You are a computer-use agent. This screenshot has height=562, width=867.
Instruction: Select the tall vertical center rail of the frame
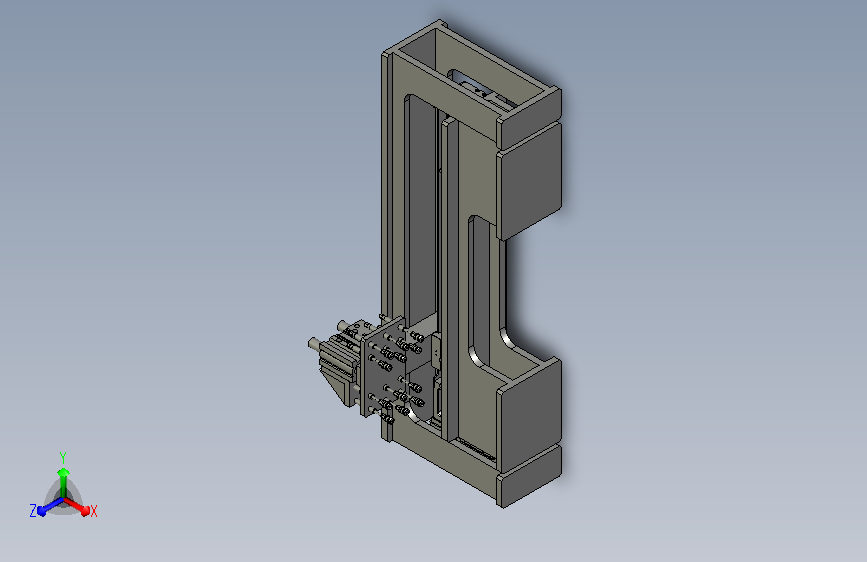click(x=450, y=279)
